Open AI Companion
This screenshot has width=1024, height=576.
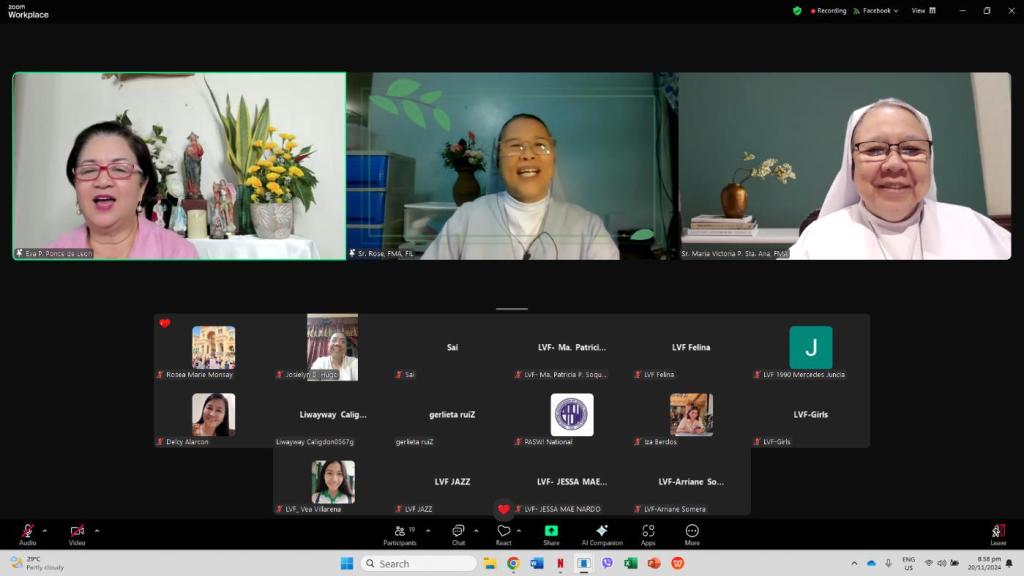coord(601,533)
